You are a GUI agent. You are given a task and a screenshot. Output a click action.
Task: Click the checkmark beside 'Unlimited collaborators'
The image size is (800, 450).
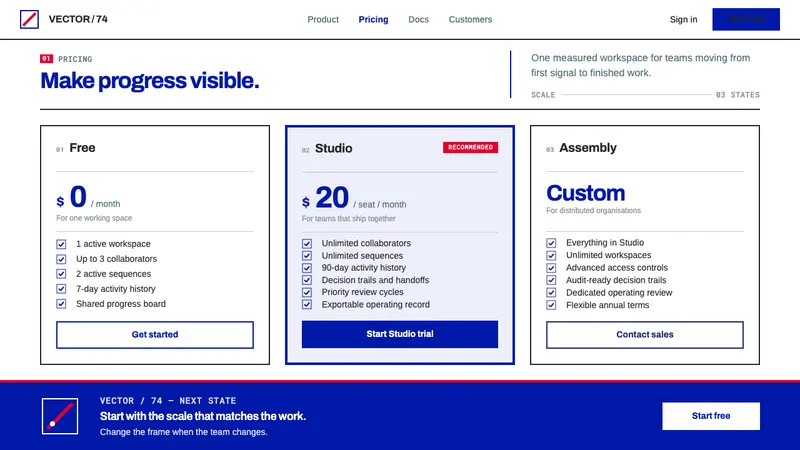(x=307, y=244)
